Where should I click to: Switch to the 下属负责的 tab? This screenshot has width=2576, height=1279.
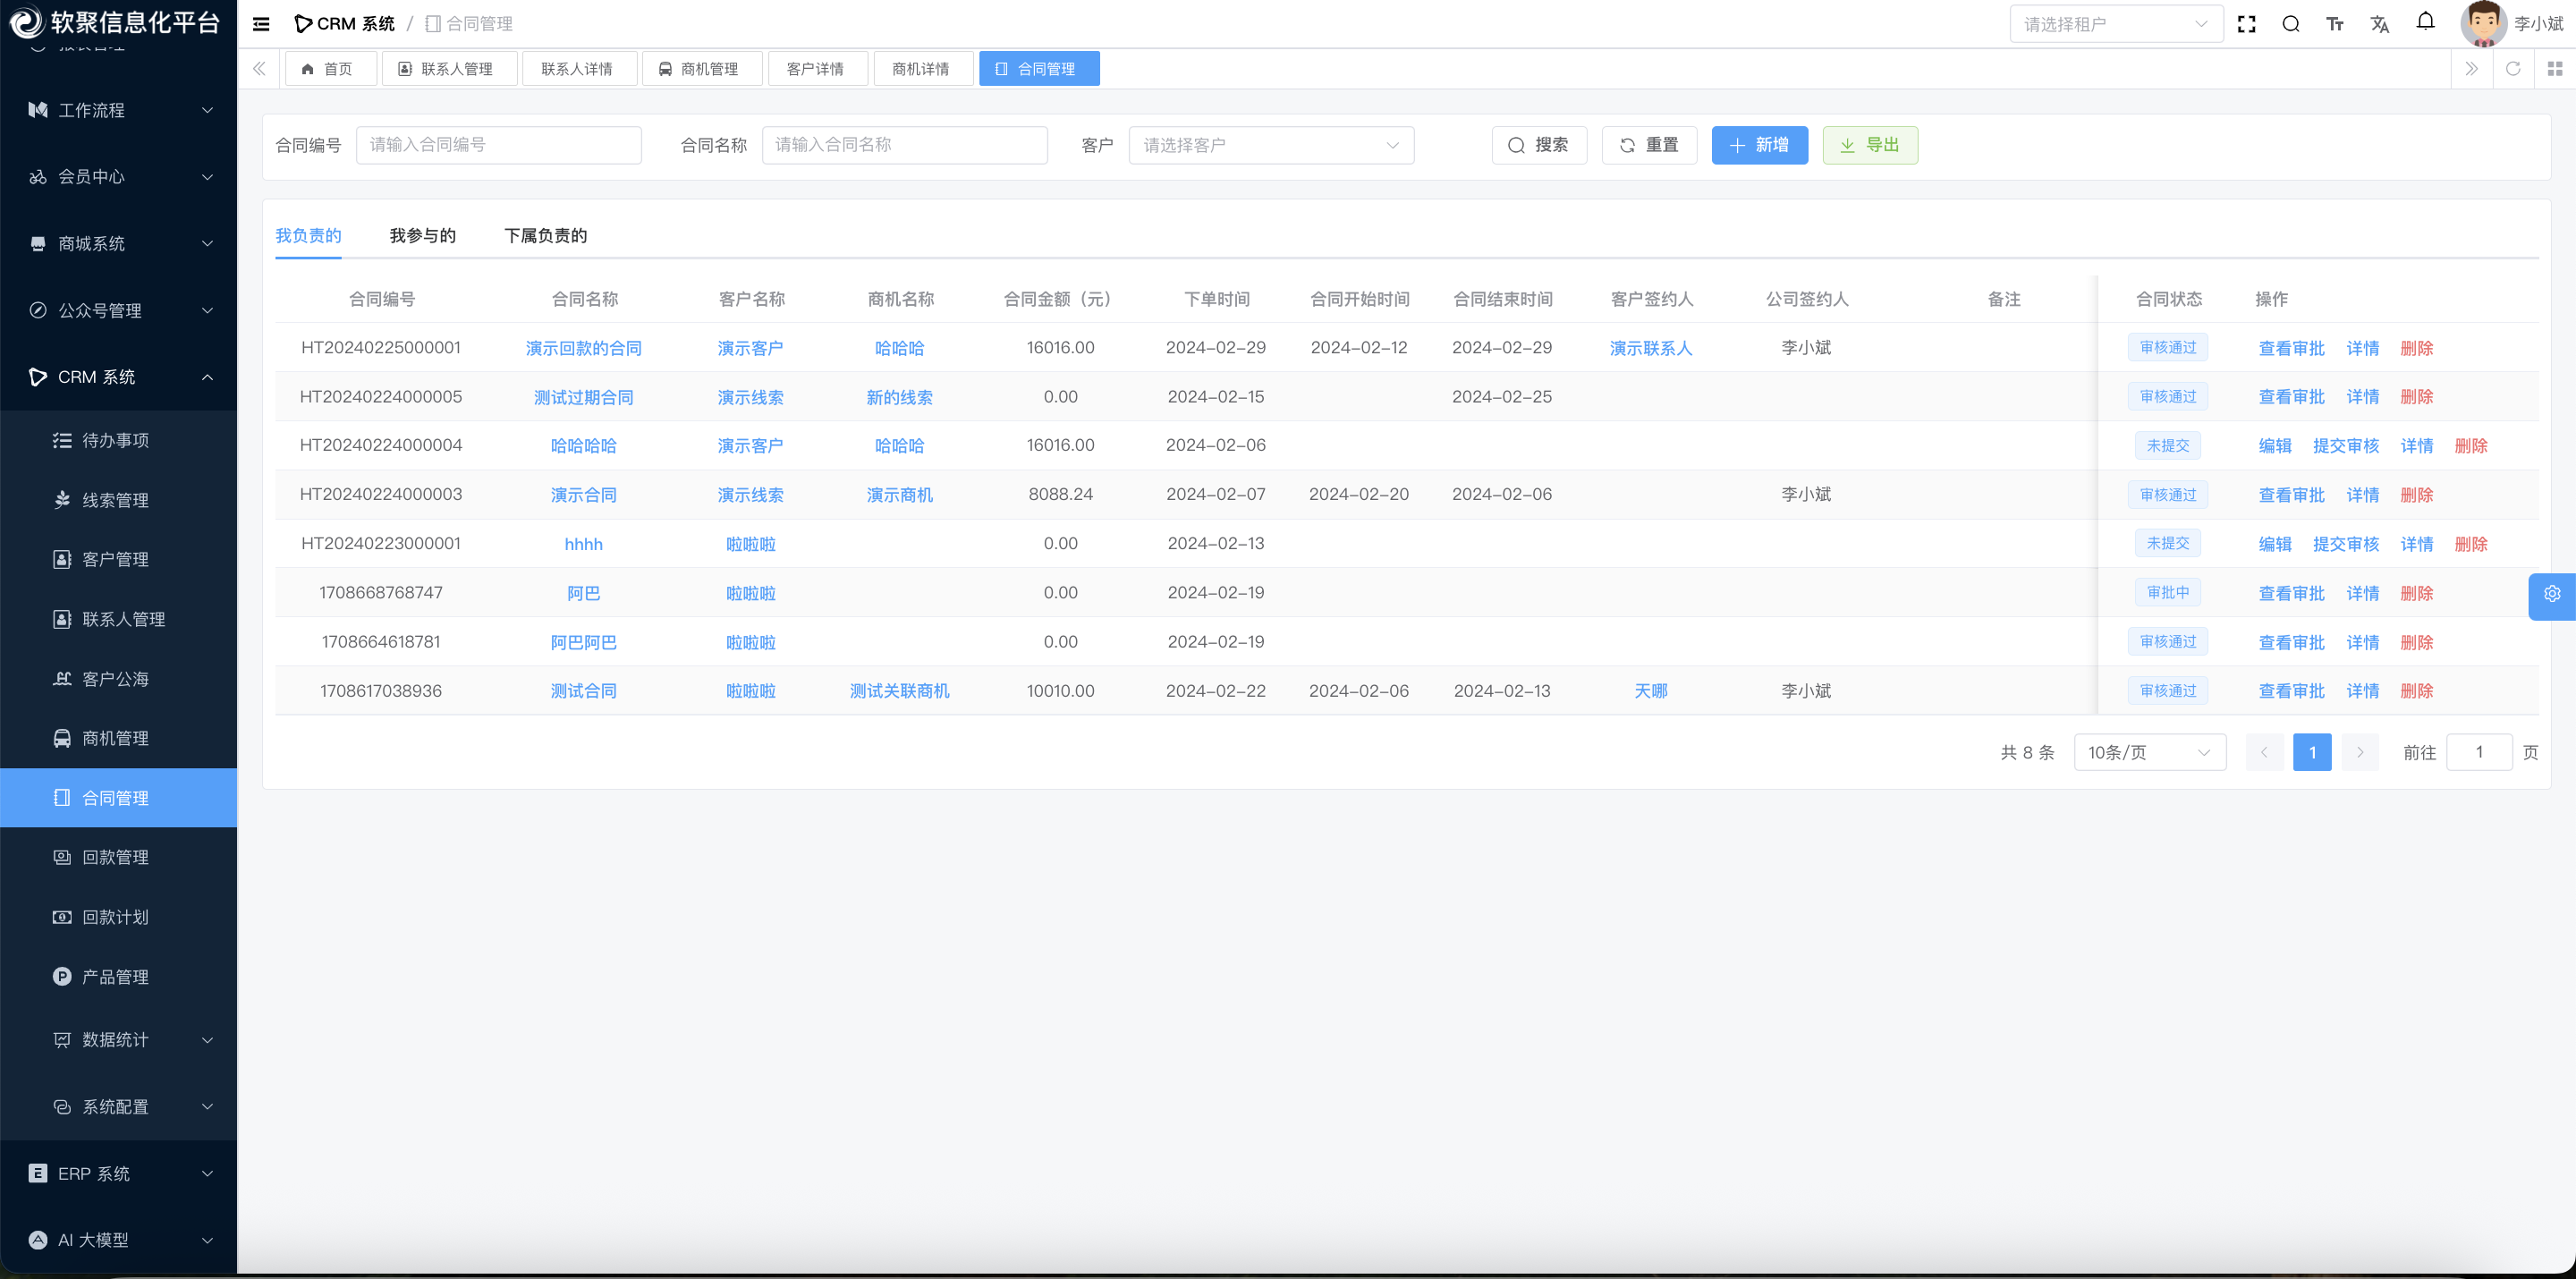(545, 236)
